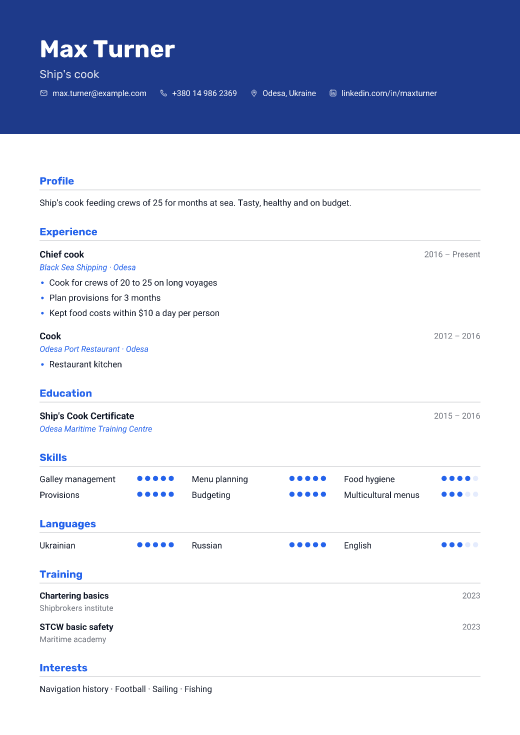The image size is (520, 735).
Task: Click the phone number +380 14 986 2369
Action: tap(204, 93)
